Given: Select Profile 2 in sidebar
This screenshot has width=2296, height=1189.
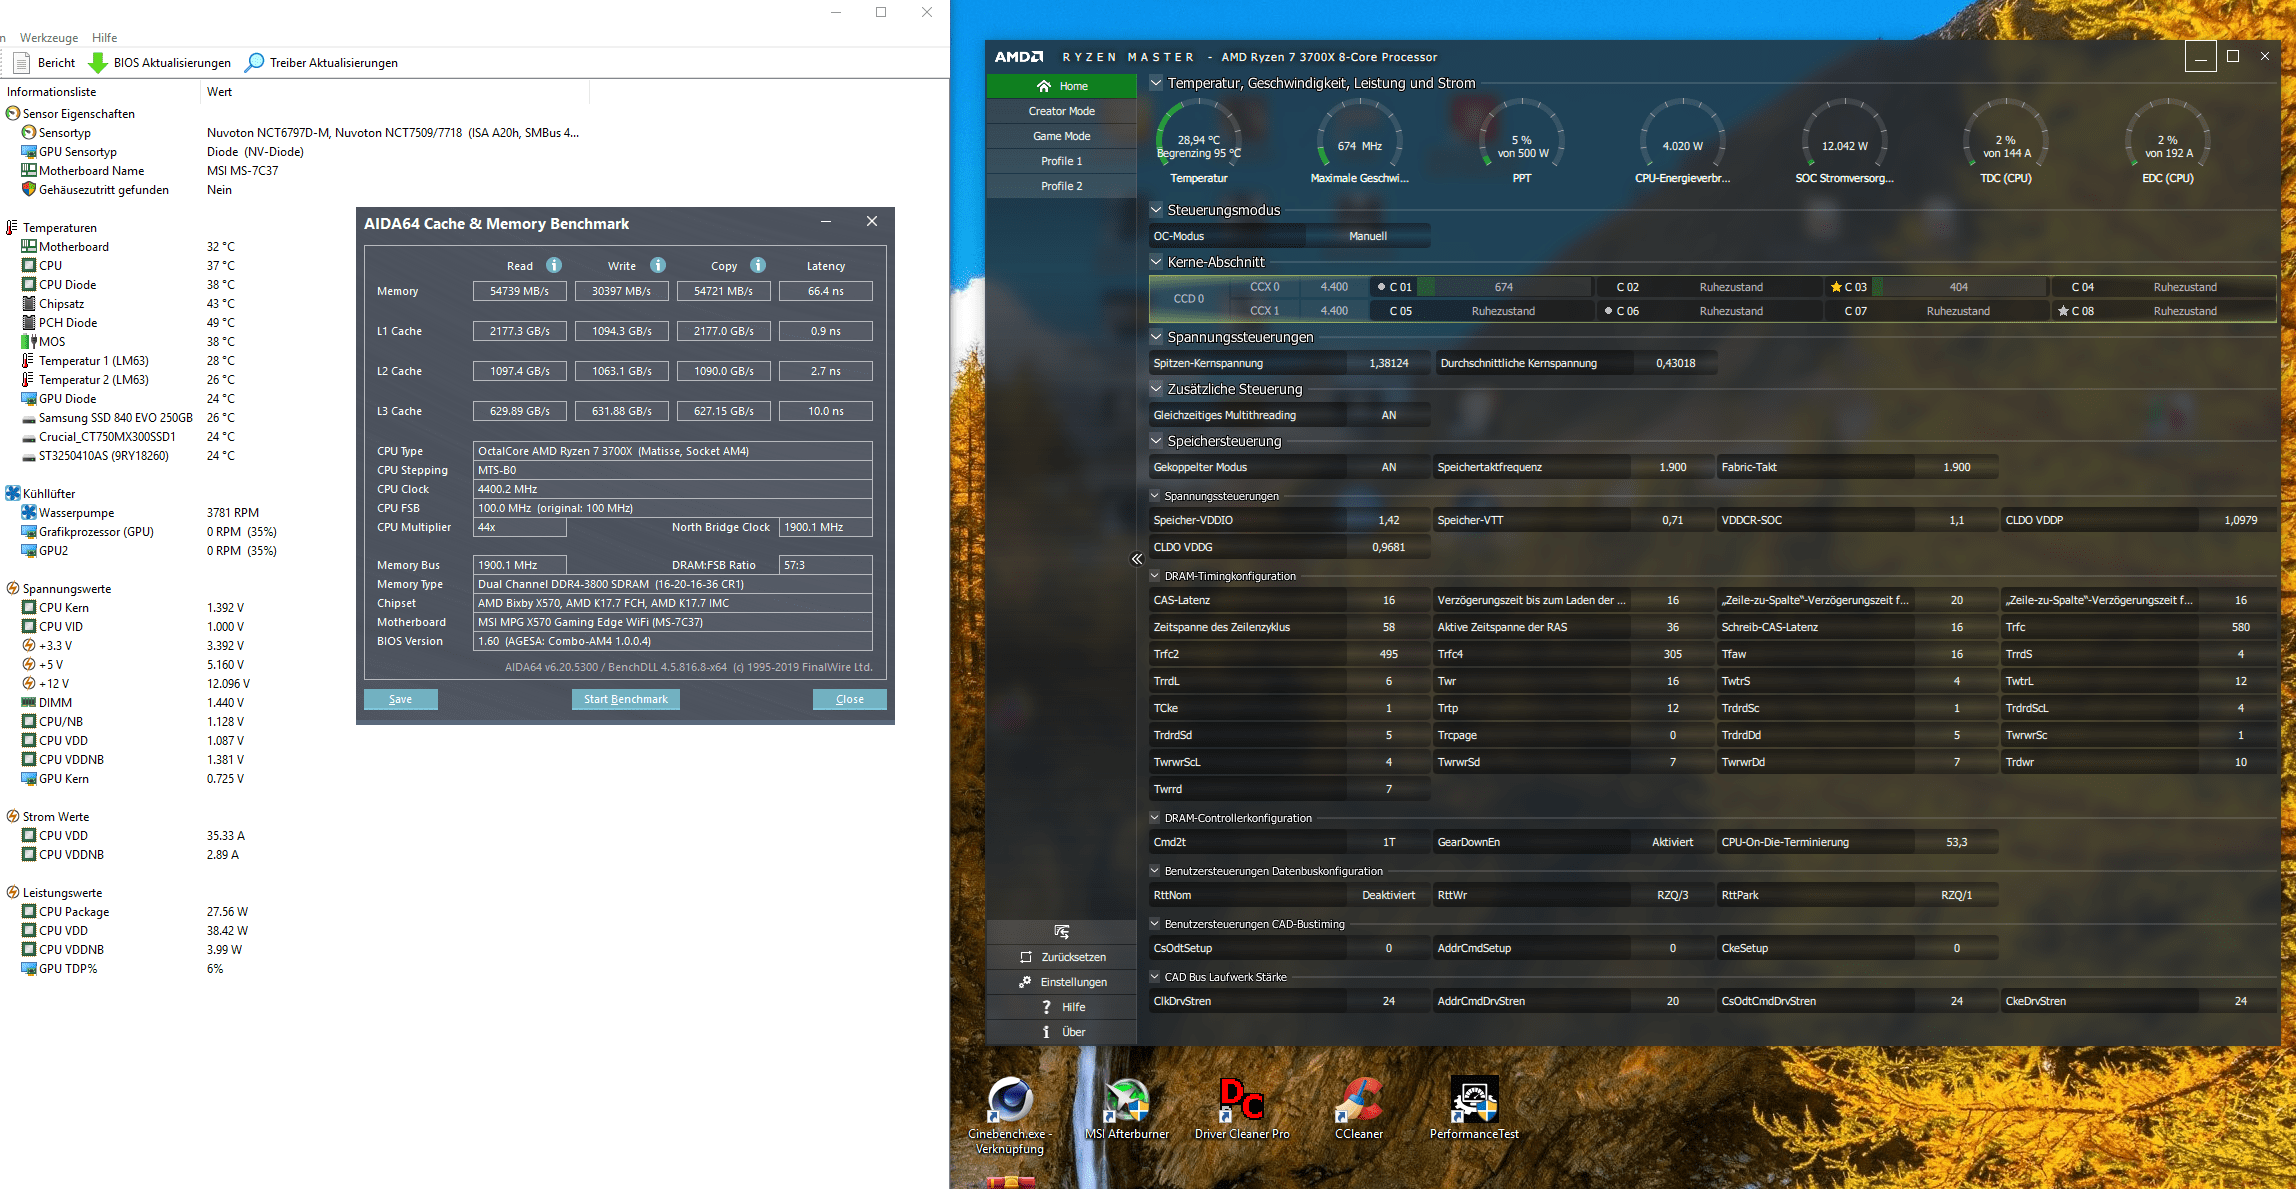Looking at the screenshot, I should coord(1062,186).
